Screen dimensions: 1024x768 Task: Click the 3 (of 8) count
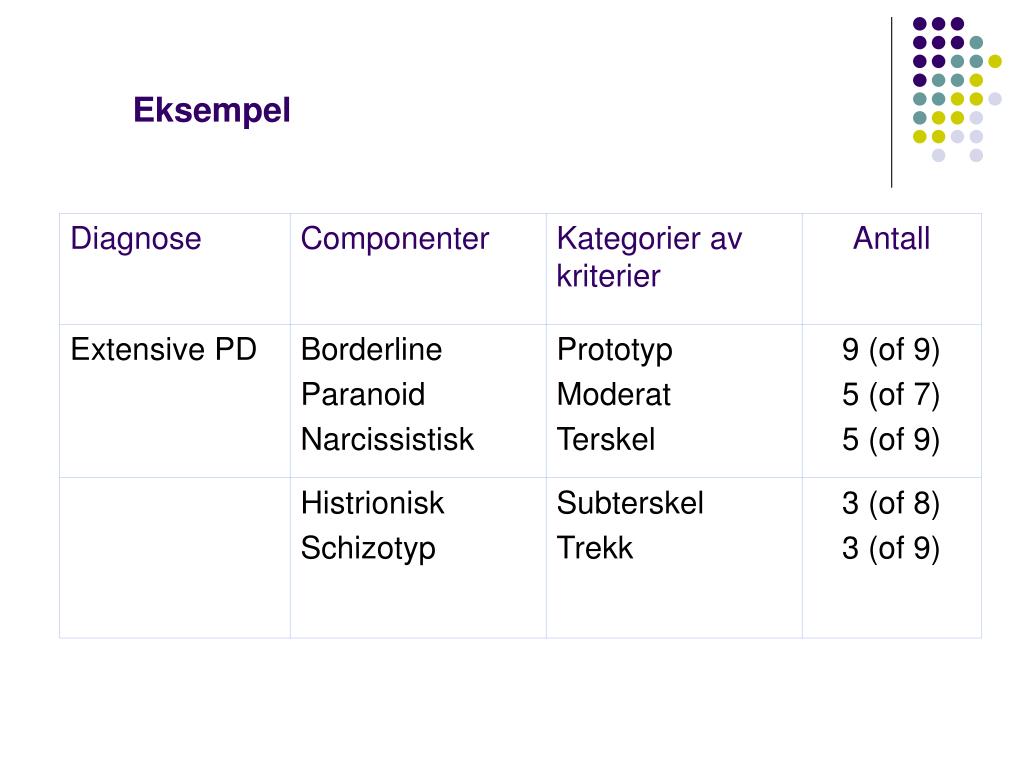point(891,504)
